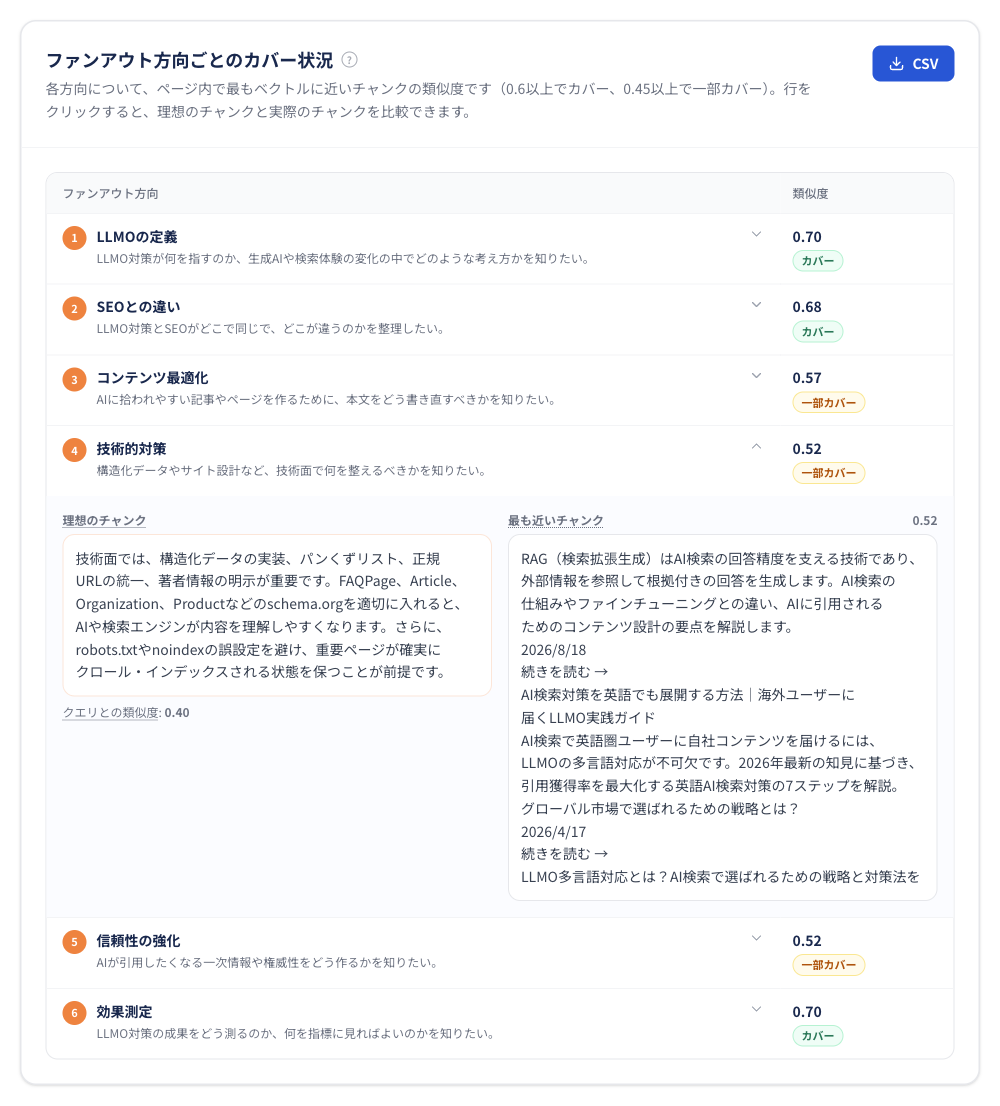The height and width of the screenshot is (1106, 1000).
Task: Click second 続きを読む → link dated 2026/4/17
Action: [x=564, y=853]
